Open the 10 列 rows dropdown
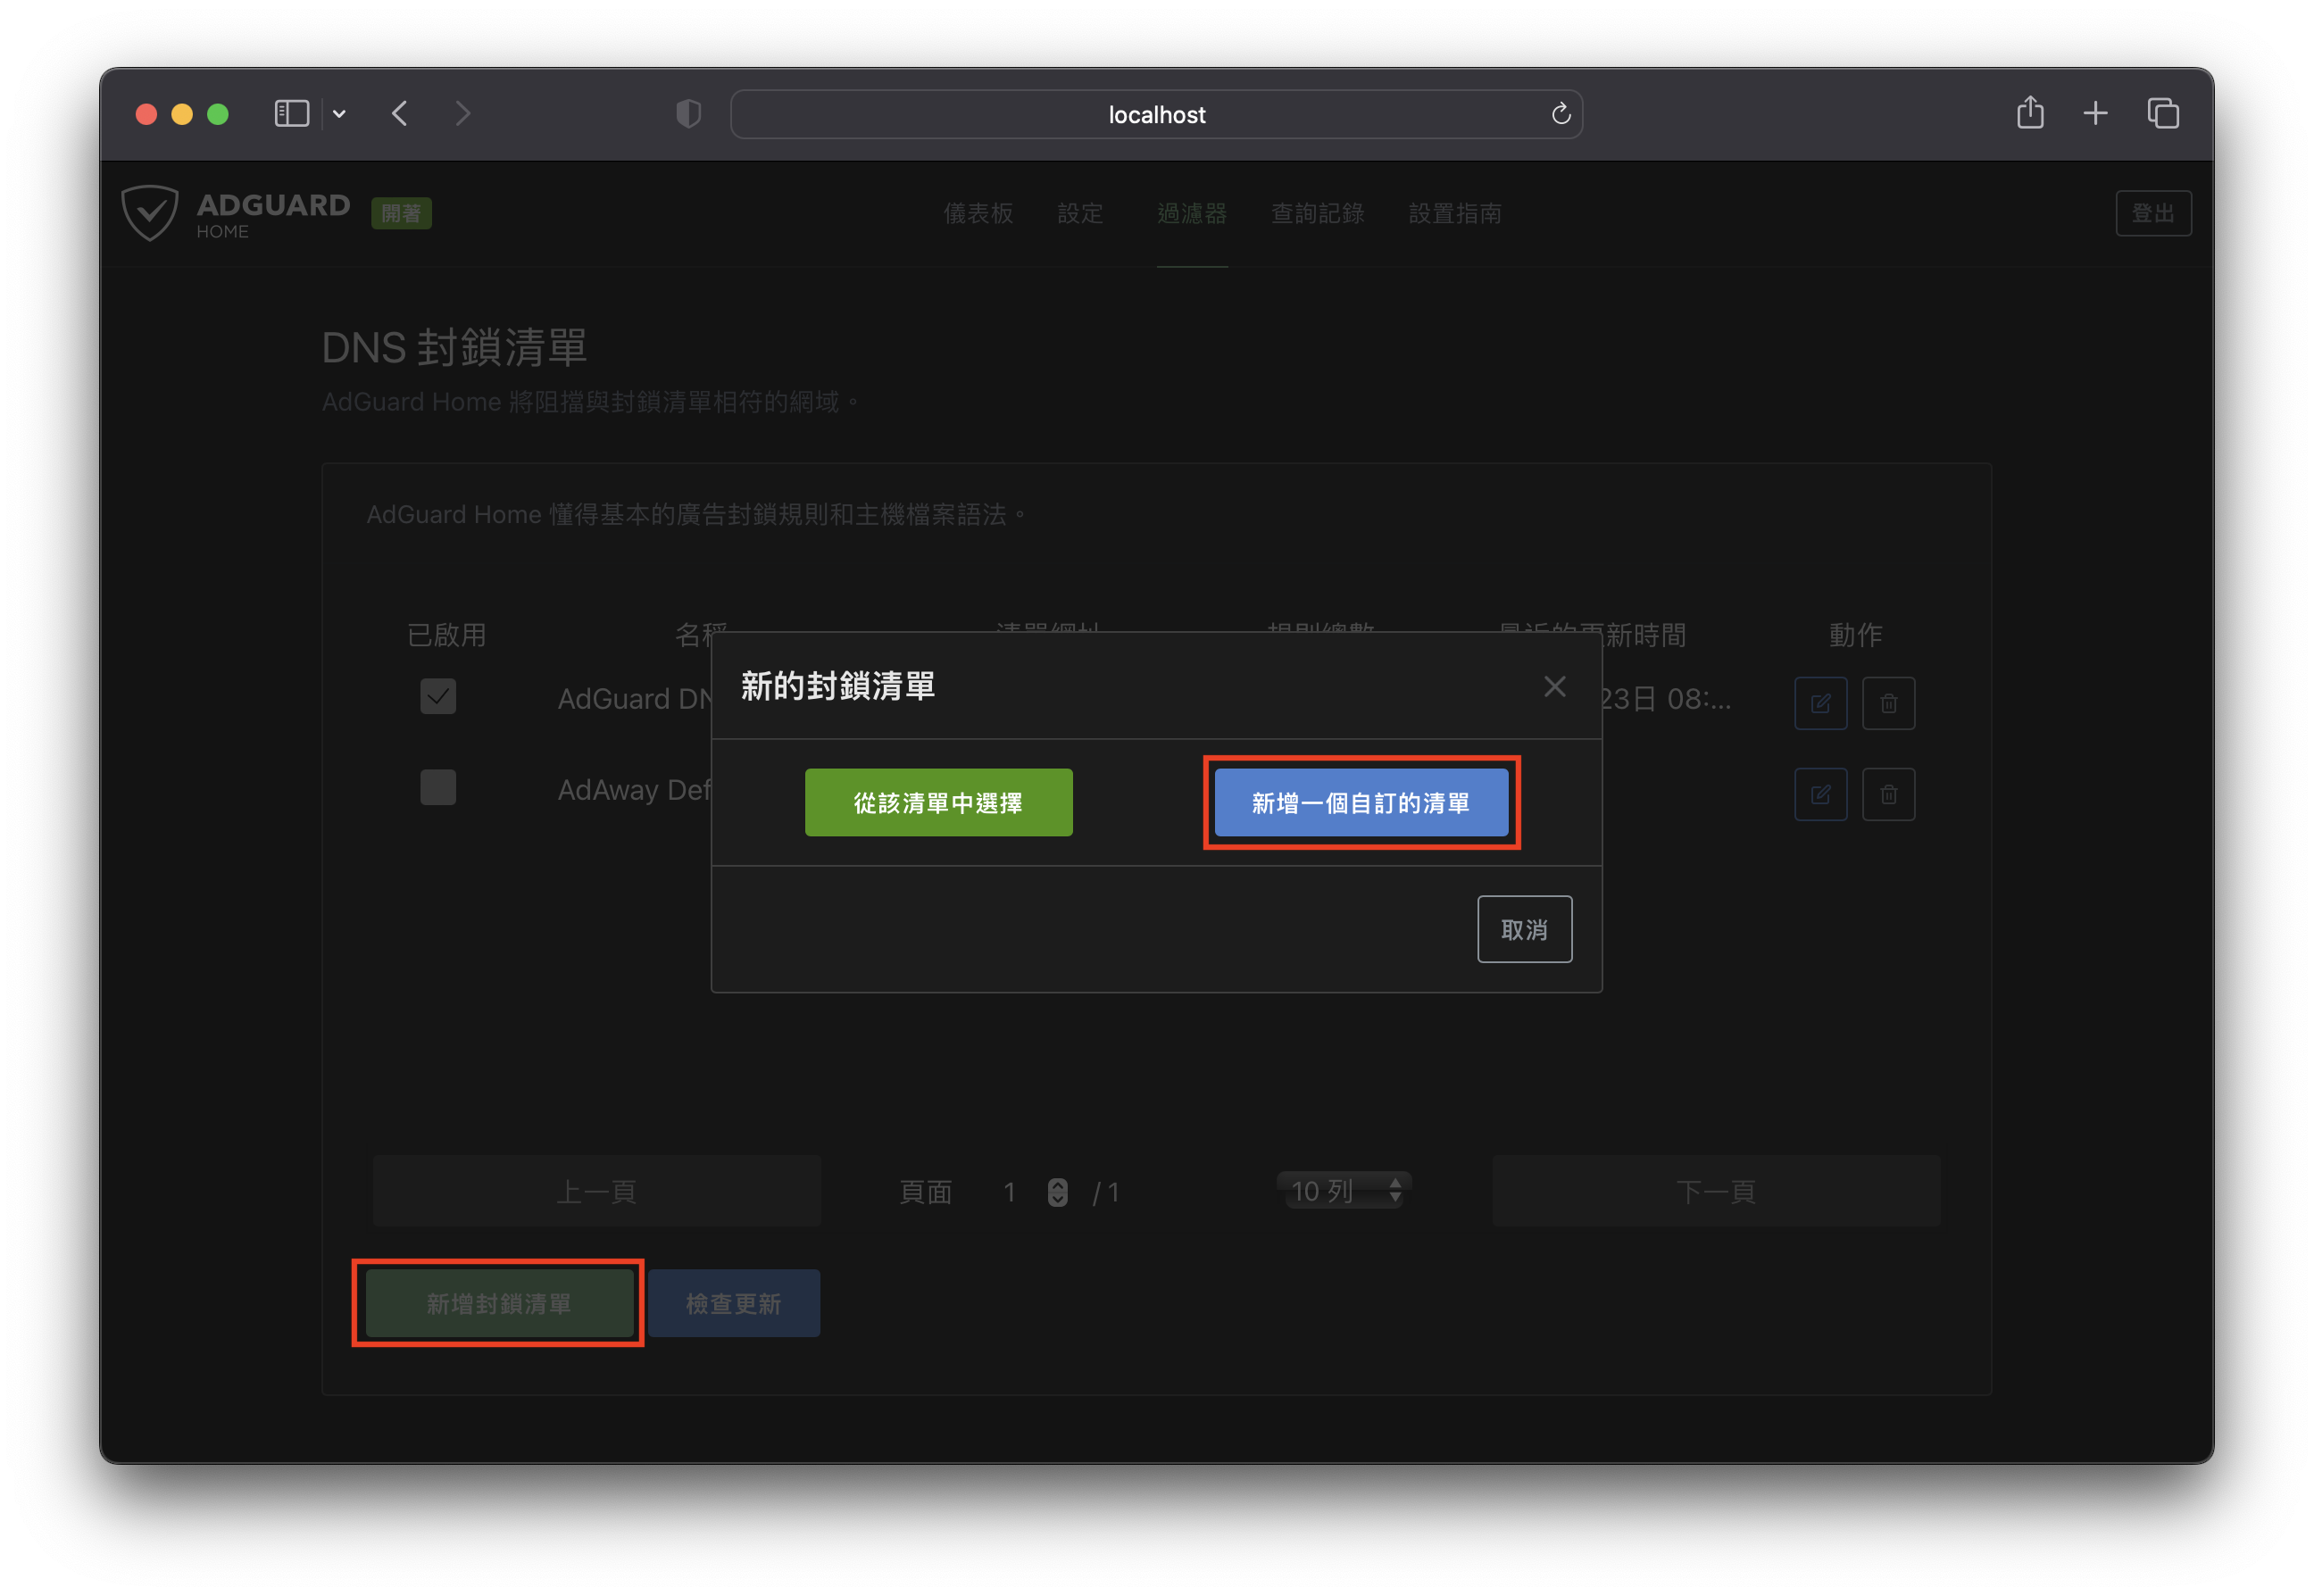This screenshot has height=1596, width=2314. tap(1345, 1190)
